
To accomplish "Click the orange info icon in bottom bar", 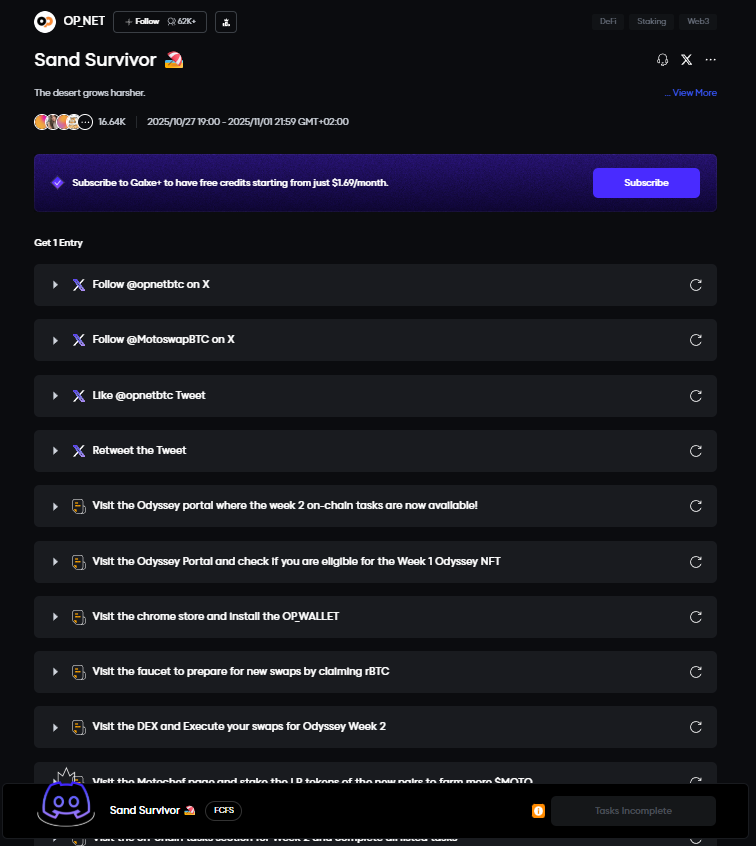I will pos(538,811).
